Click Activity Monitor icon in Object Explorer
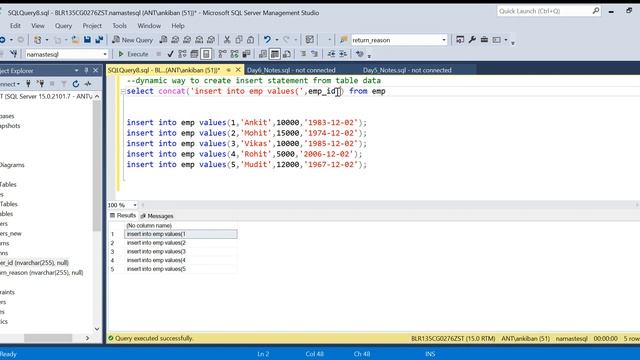Image resolution: width=640 pixels, height=360 pixels. pos(88,84)
